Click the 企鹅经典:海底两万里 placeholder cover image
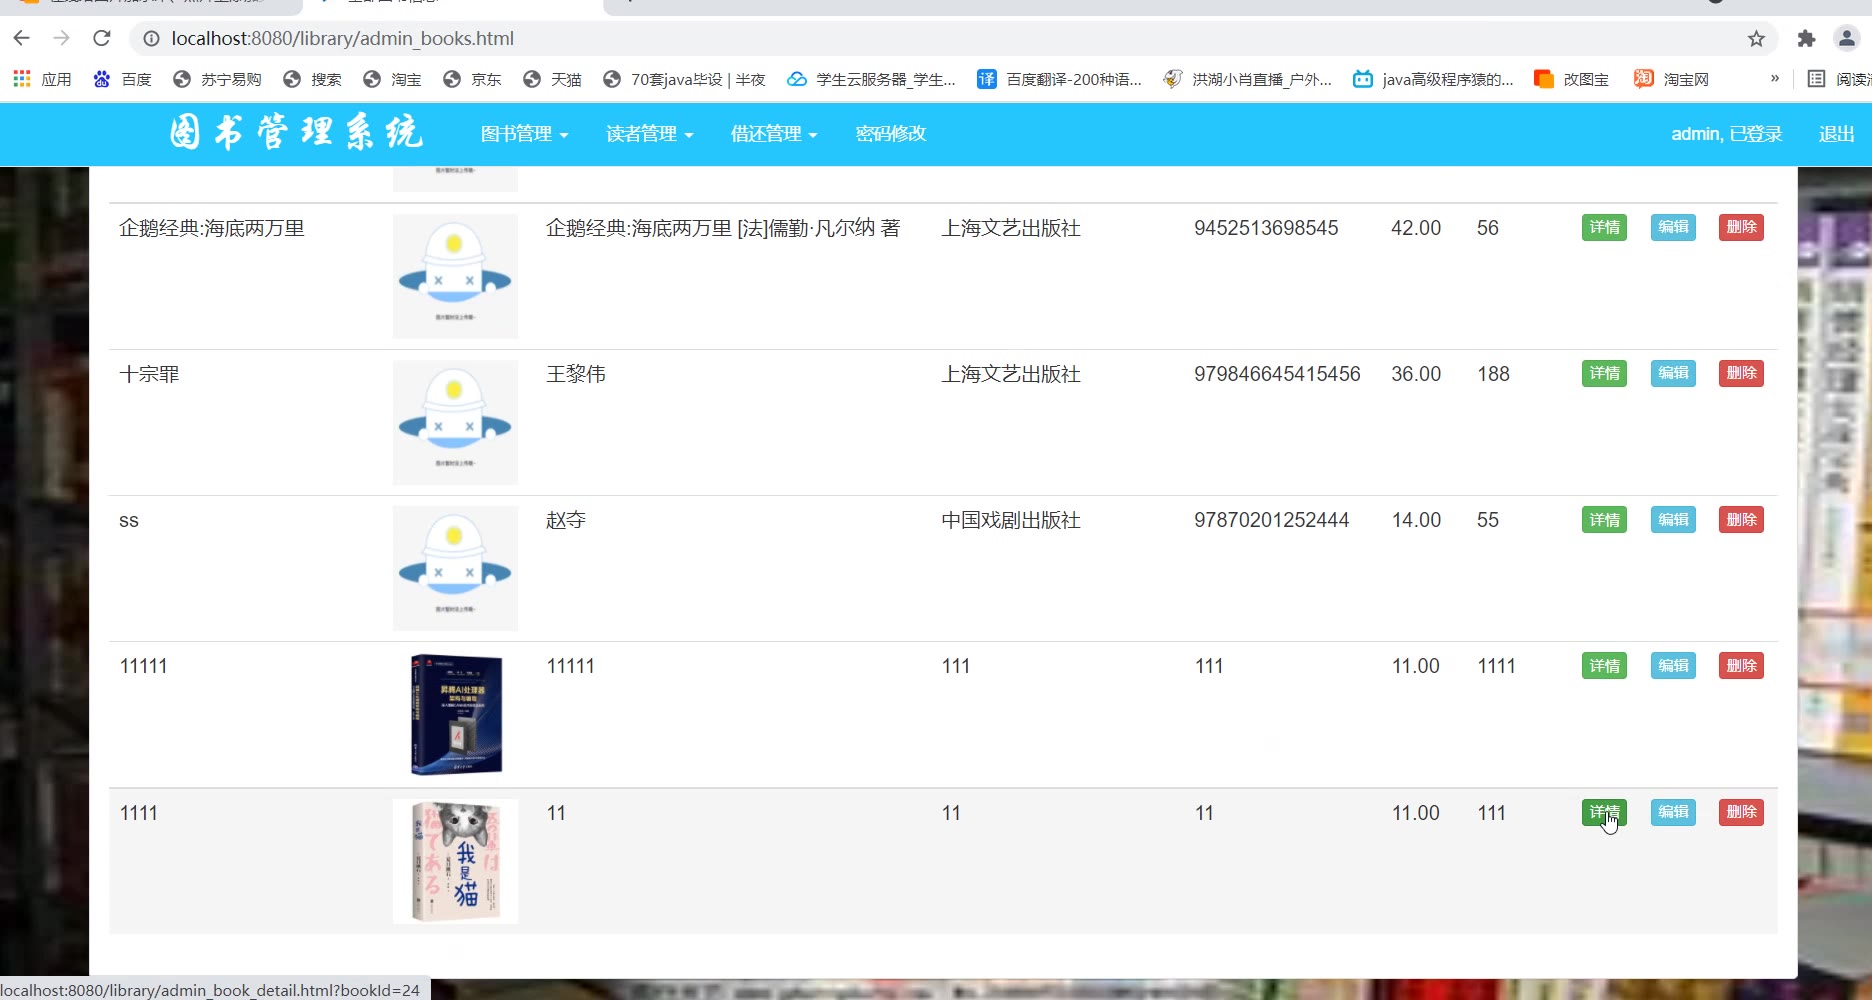The height and width of the screenshot is (1000, 1872). [455, 276]
